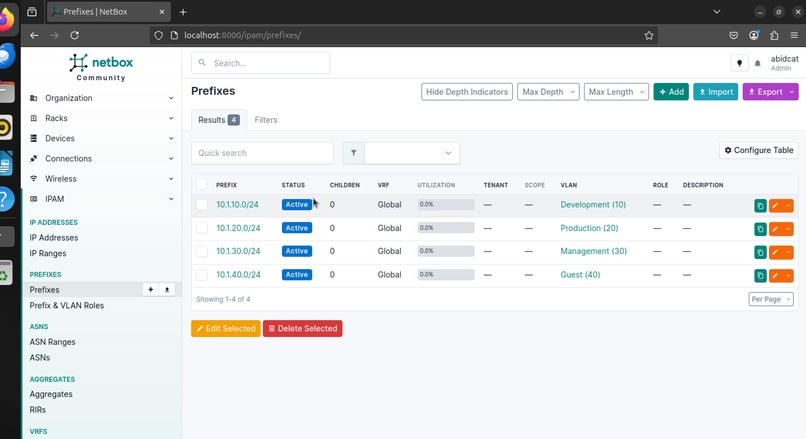Open the saved filter dropdown
Image resolution: width=806 pixels, height=439 pixels.
point(412,153)
